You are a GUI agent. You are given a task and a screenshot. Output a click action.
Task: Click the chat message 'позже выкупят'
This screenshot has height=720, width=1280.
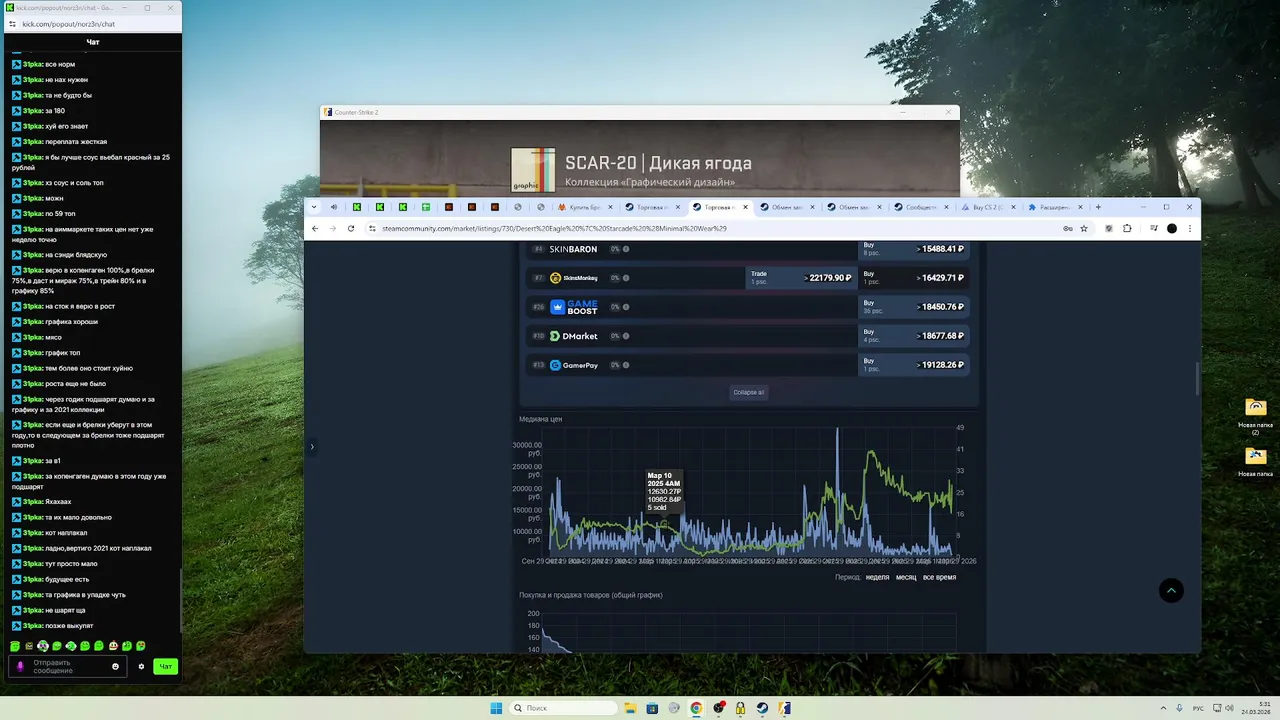(69, 626)
